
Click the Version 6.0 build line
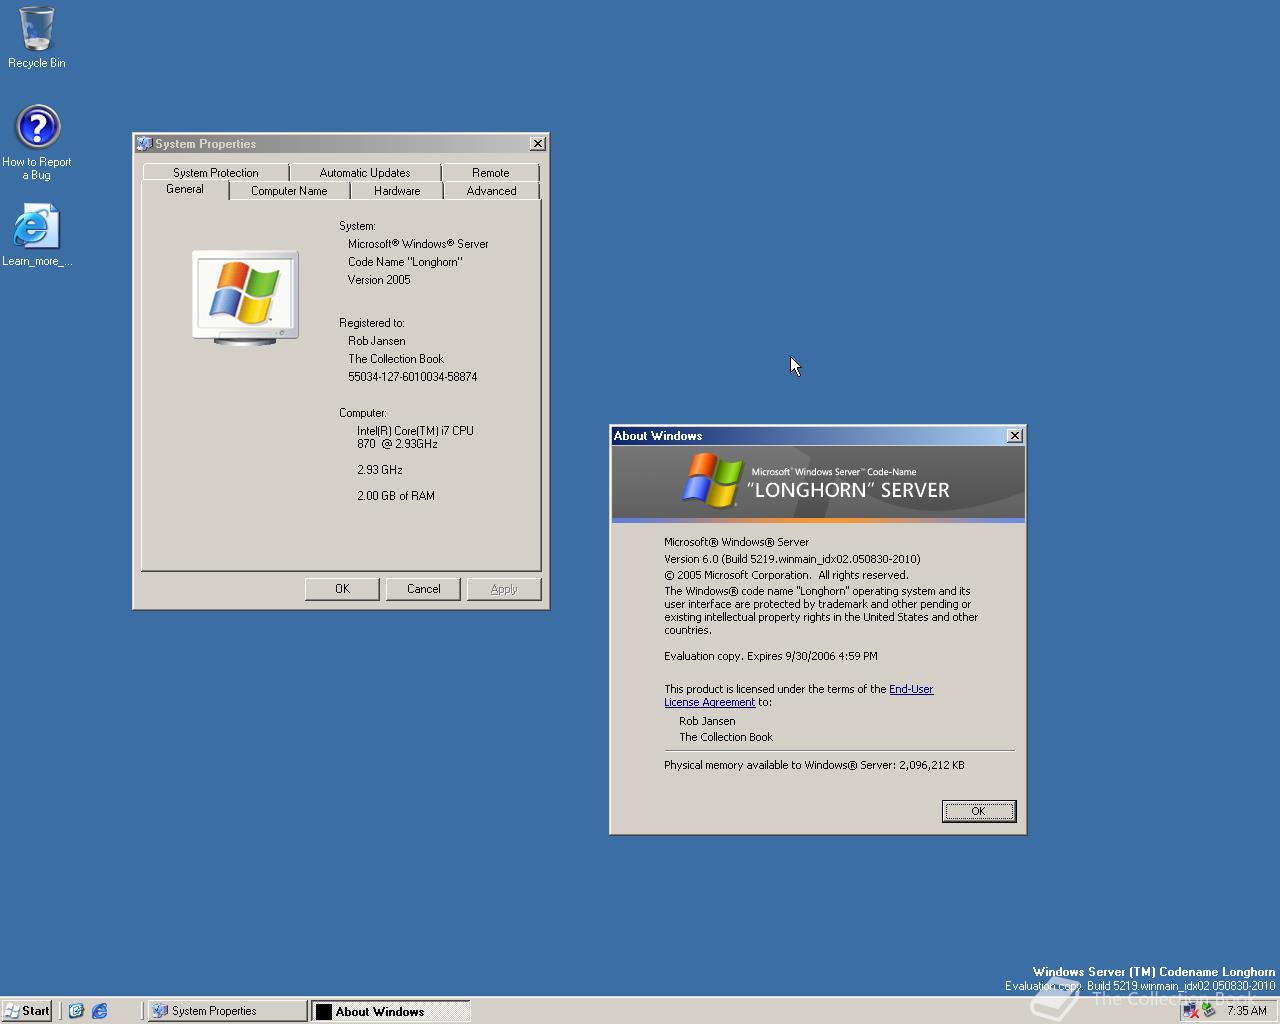click(x=792, y=559)
